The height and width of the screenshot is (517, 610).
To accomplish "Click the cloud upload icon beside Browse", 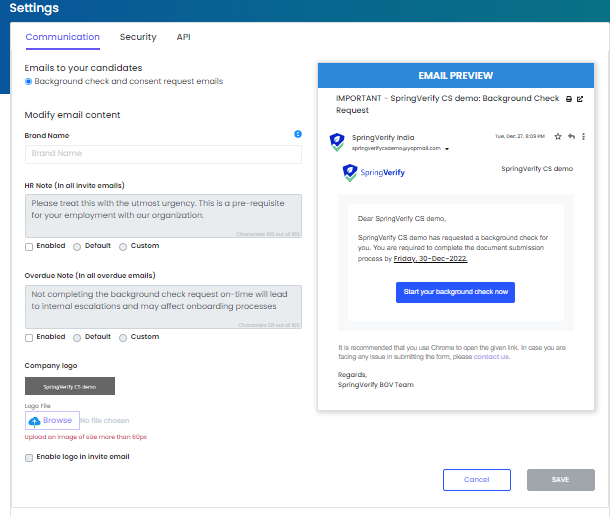I will click(x=34, y=421).
